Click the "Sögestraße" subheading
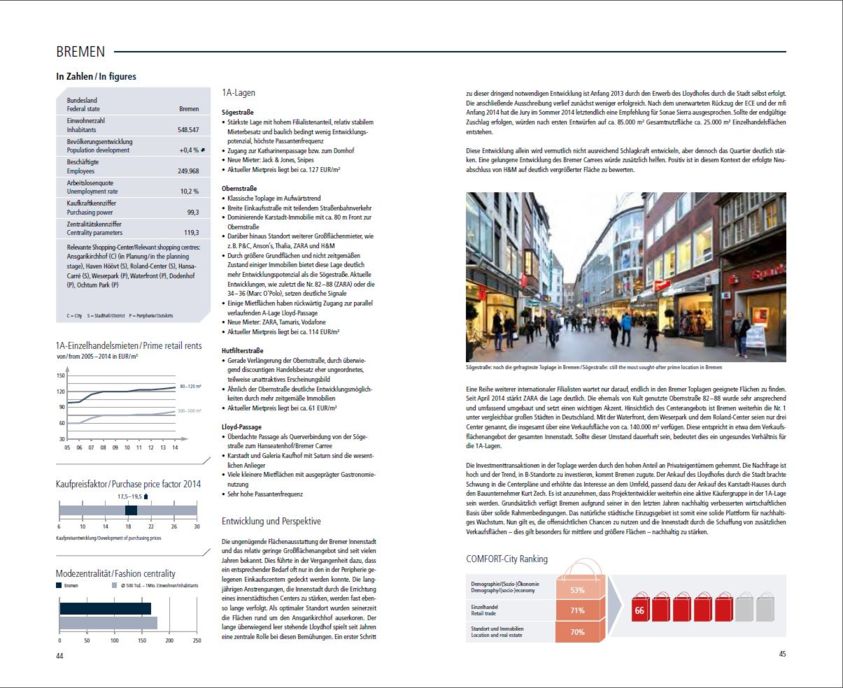This screenshot has height=688, width=843. click(x=238, y=113)
